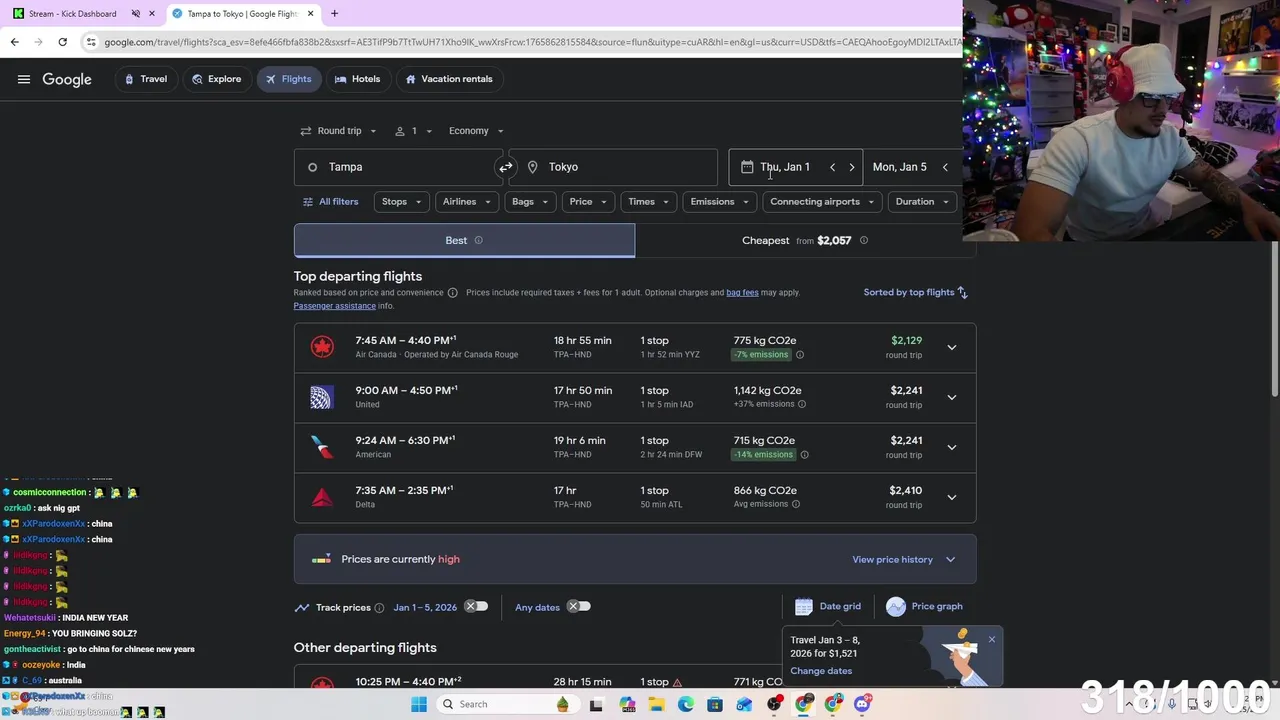This screenshot has width=1280, height=720.
Task: Reload the browser page
Action: tap(62, 42)
